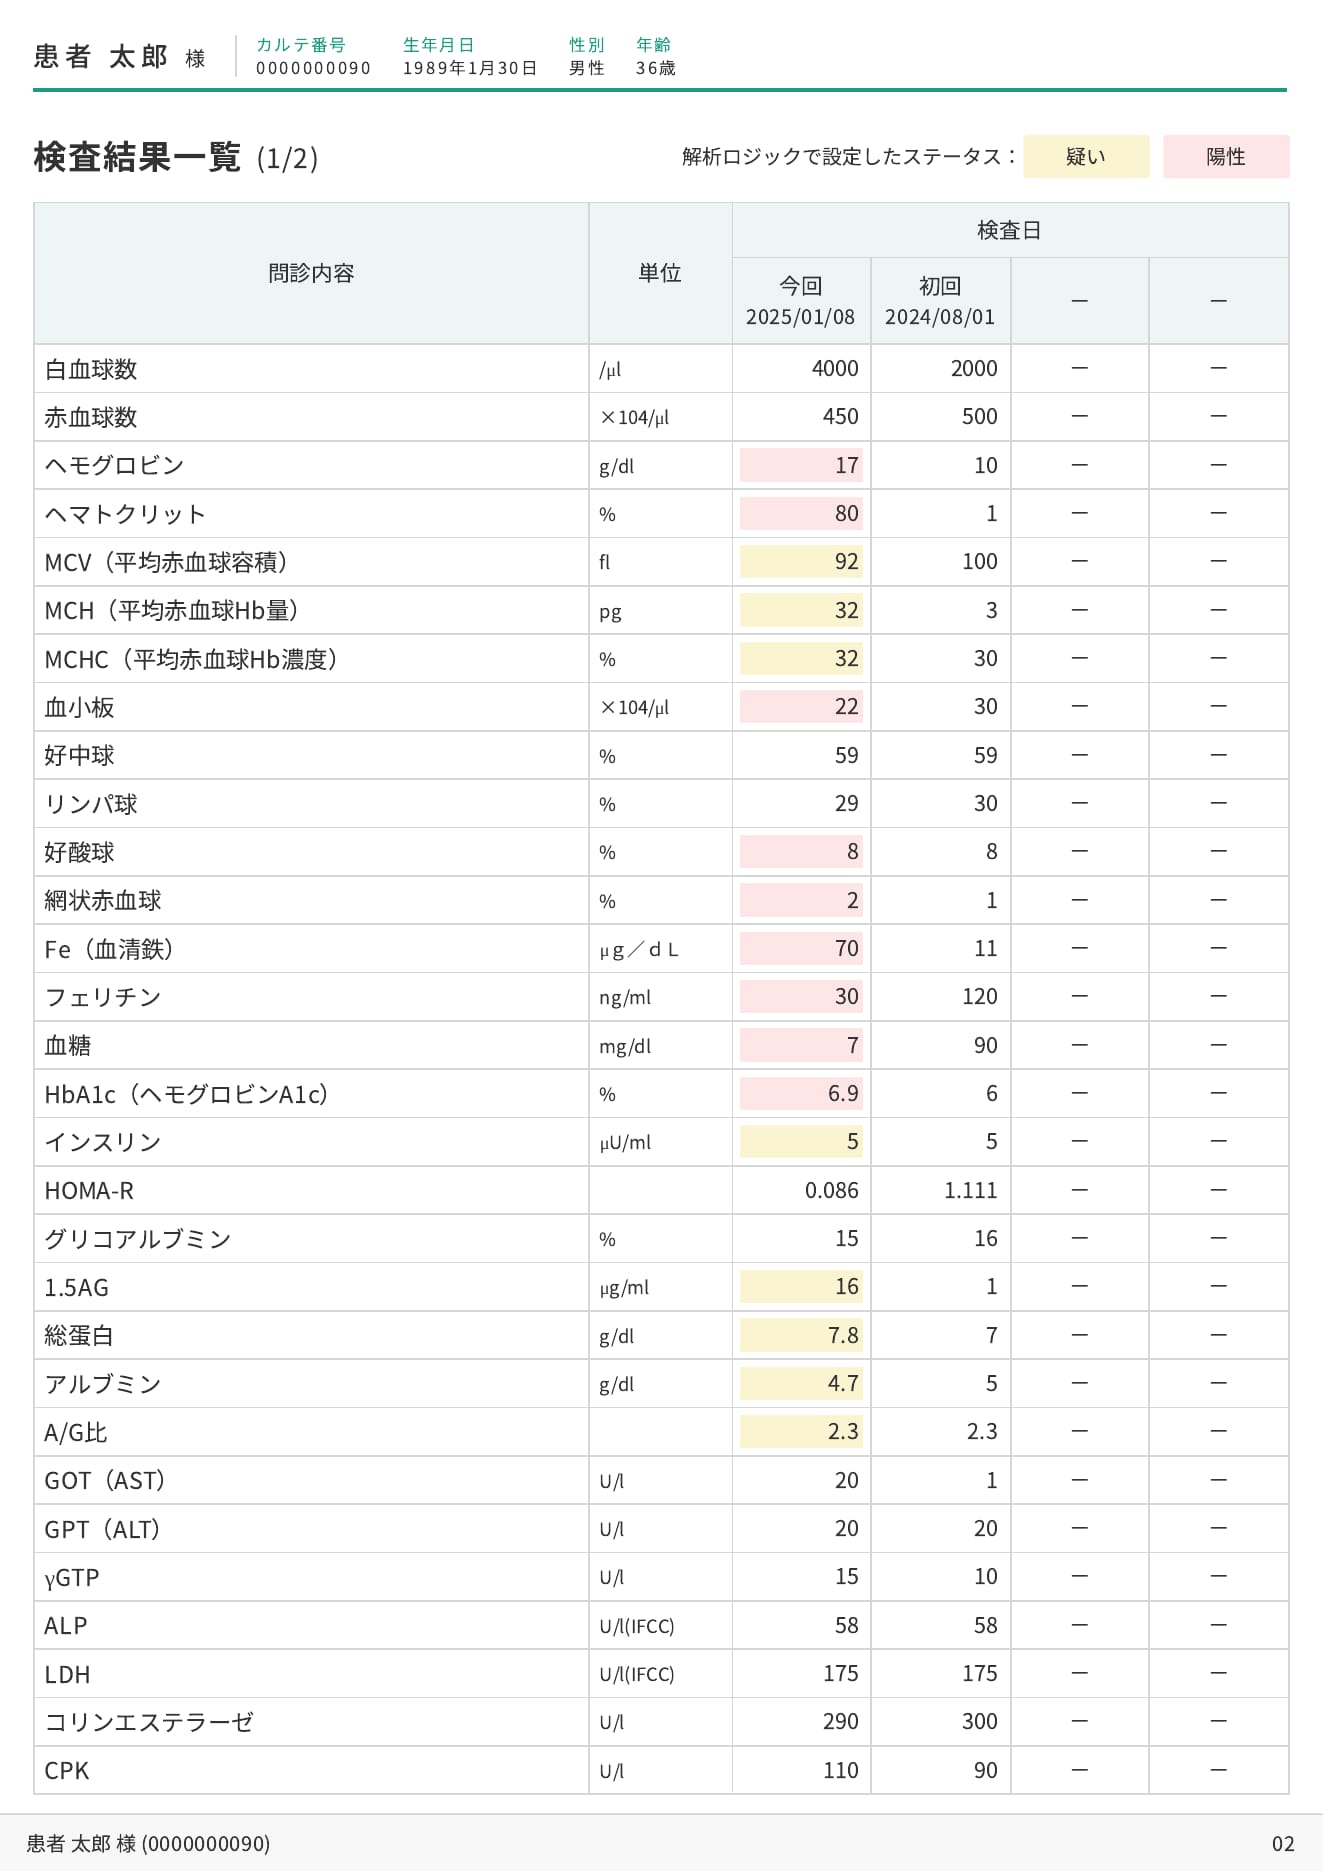
Task: Click the footer 患者 太郎 様 (0000000090) text
Action: (148, 1844)
